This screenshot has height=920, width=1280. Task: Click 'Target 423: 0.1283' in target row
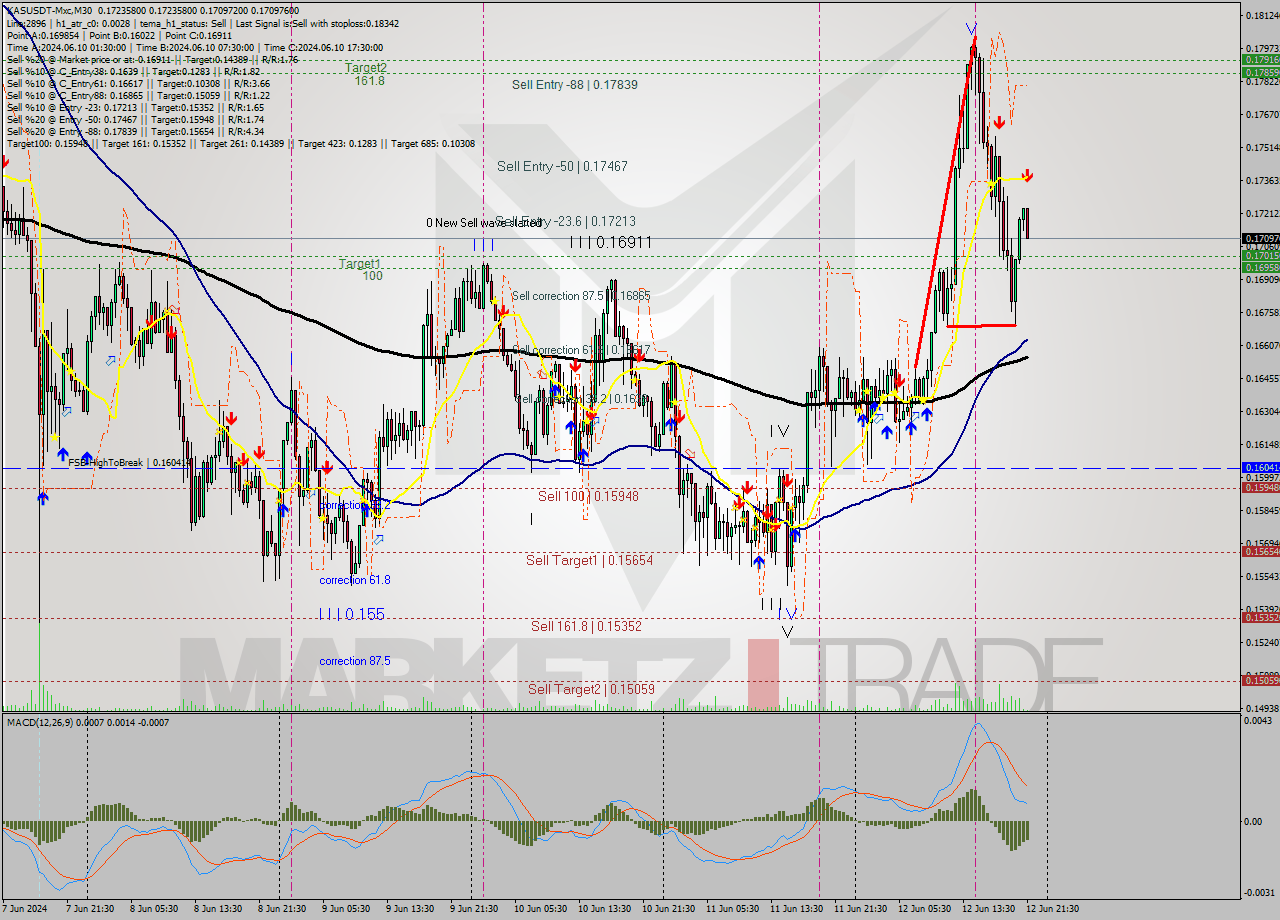tap(336, 144)
